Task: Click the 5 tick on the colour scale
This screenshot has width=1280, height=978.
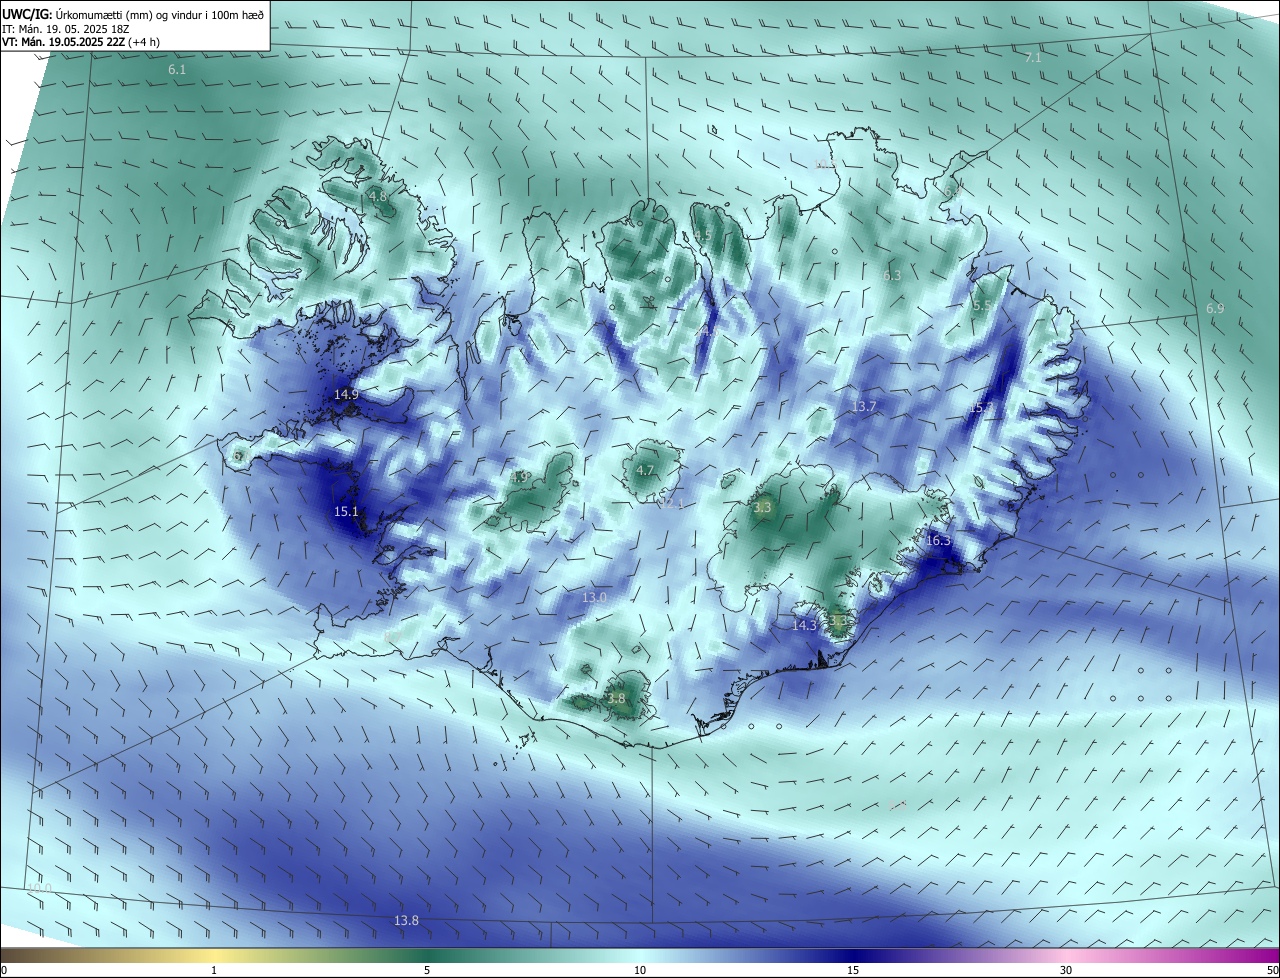Action: pos(427,971)
